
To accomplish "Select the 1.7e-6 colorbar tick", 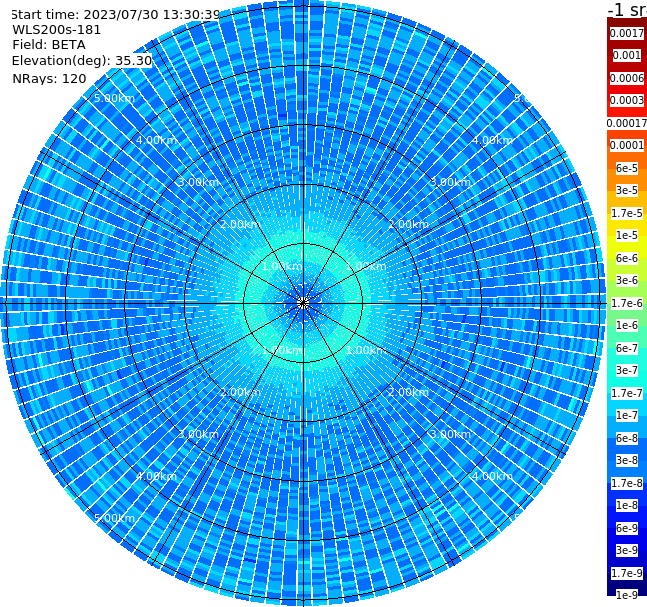I will (627, 303).
